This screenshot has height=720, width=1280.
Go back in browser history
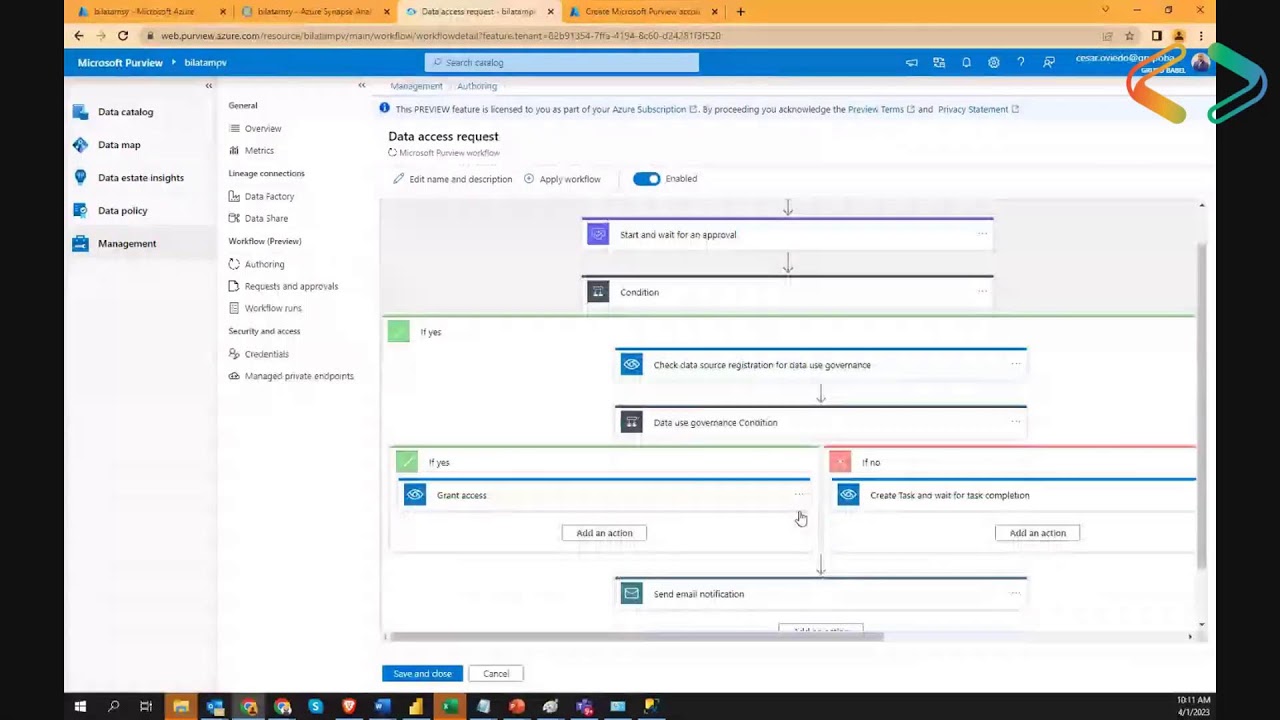pos(79,36)
